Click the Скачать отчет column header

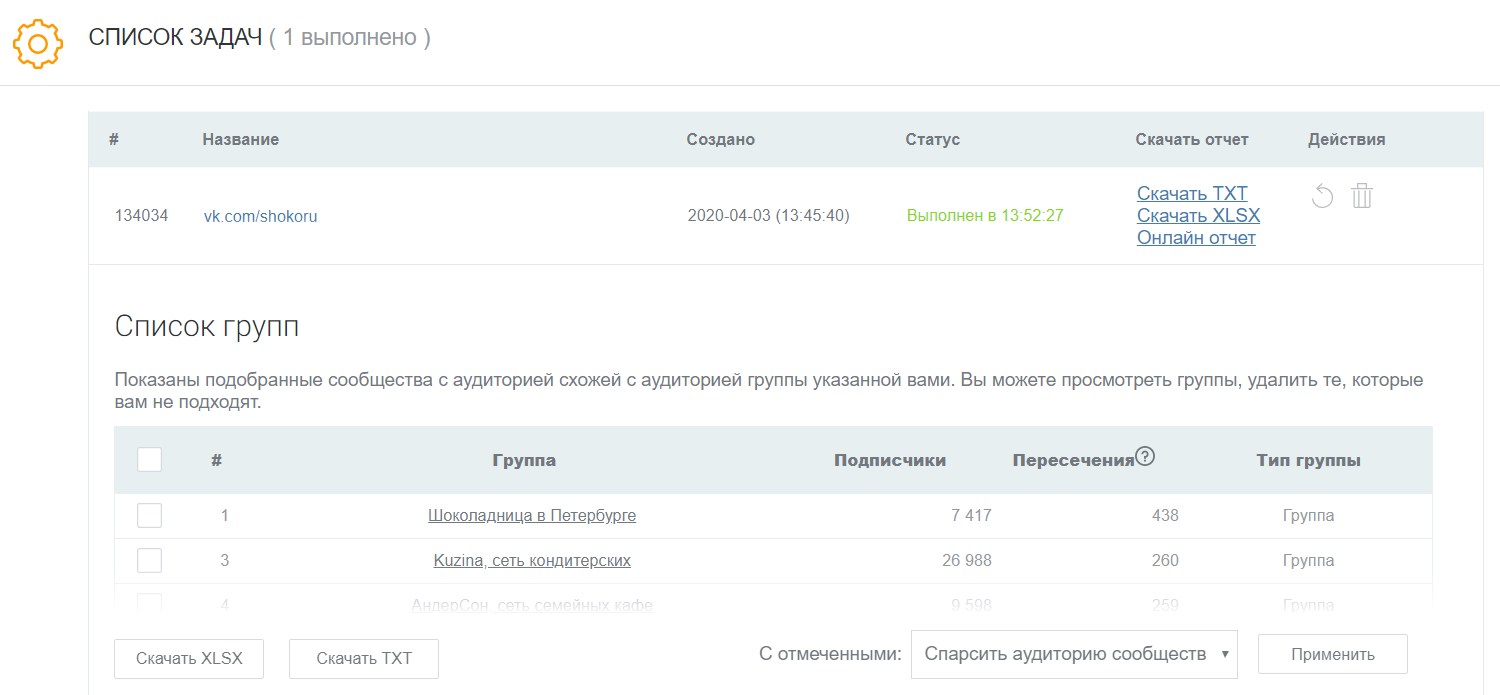(x=1192, y=139)
